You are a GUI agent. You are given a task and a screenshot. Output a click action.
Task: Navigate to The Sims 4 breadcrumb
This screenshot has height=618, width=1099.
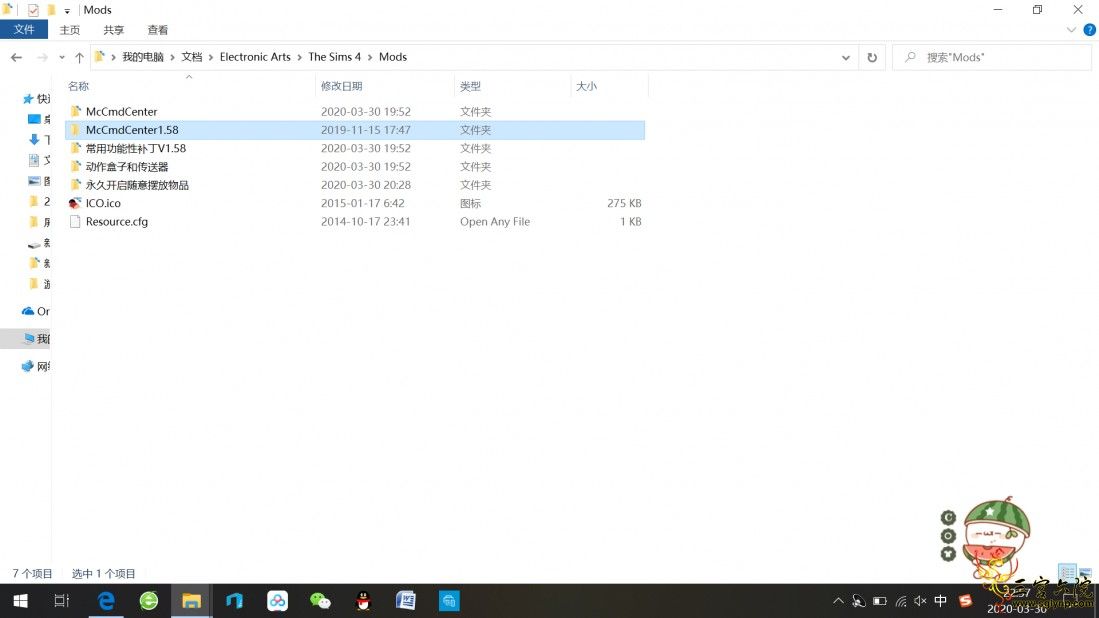coord(334,57)
